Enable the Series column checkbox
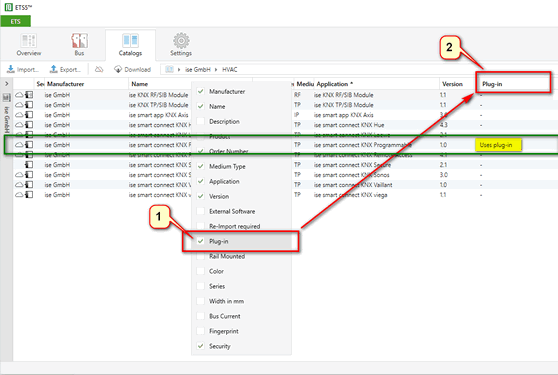Viewport: 558px width, 375px height. click(x=201, y=286)
